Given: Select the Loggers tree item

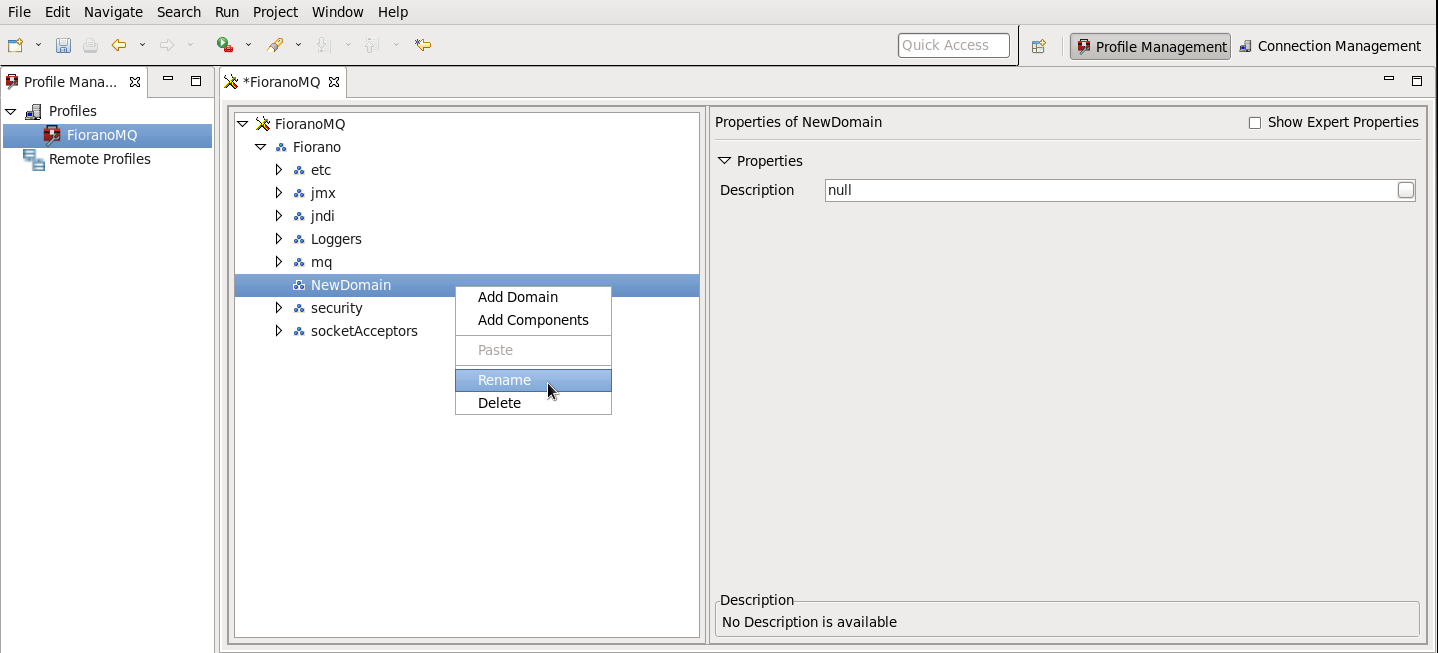Looking at the screenshot, I should [x=336, y=239].
